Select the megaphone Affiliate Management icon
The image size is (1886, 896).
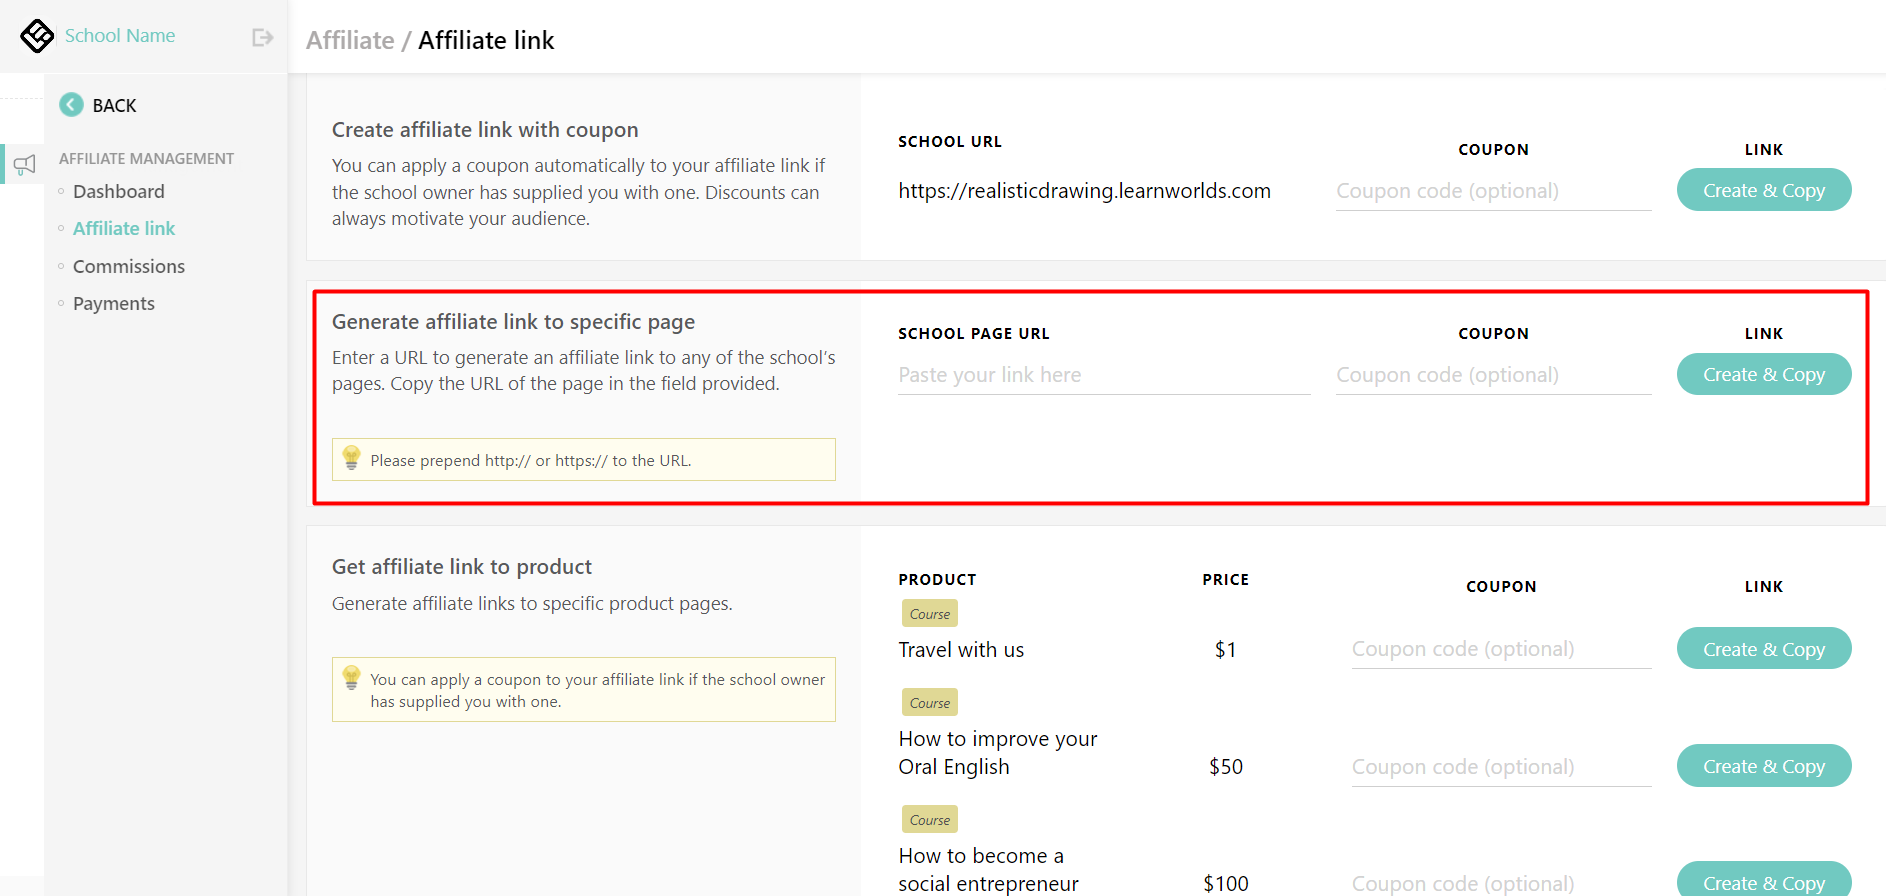pos(25,163)
